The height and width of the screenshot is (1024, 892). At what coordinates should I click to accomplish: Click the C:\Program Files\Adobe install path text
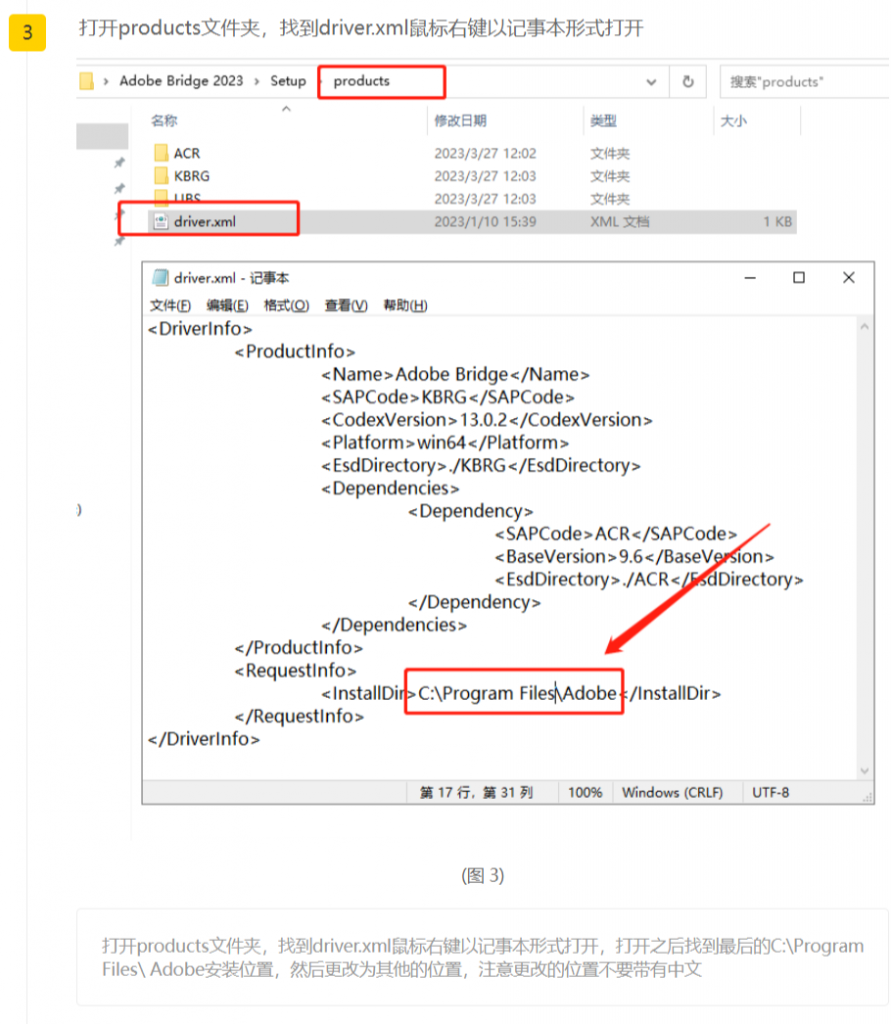tap(517, 693)
